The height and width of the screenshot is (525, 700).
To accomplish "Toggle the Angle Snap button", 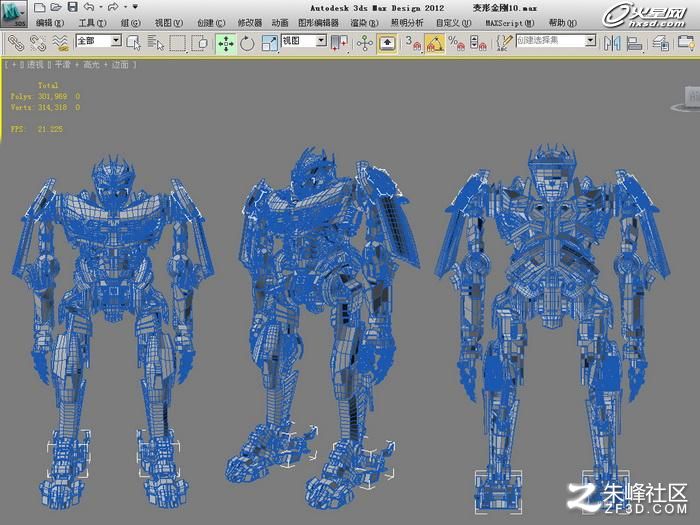I will point(435,43).
